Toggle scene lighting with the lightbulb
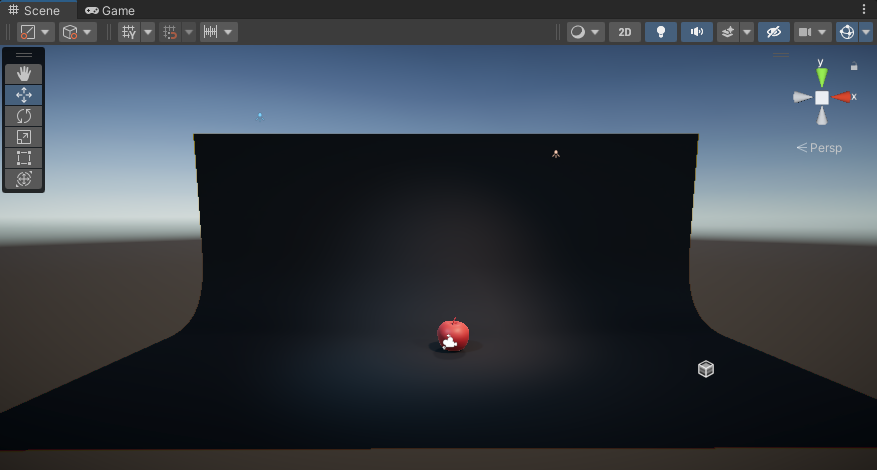Image resolution: width=877 pixels, height=470 pixels. click(x=660, y=32)
